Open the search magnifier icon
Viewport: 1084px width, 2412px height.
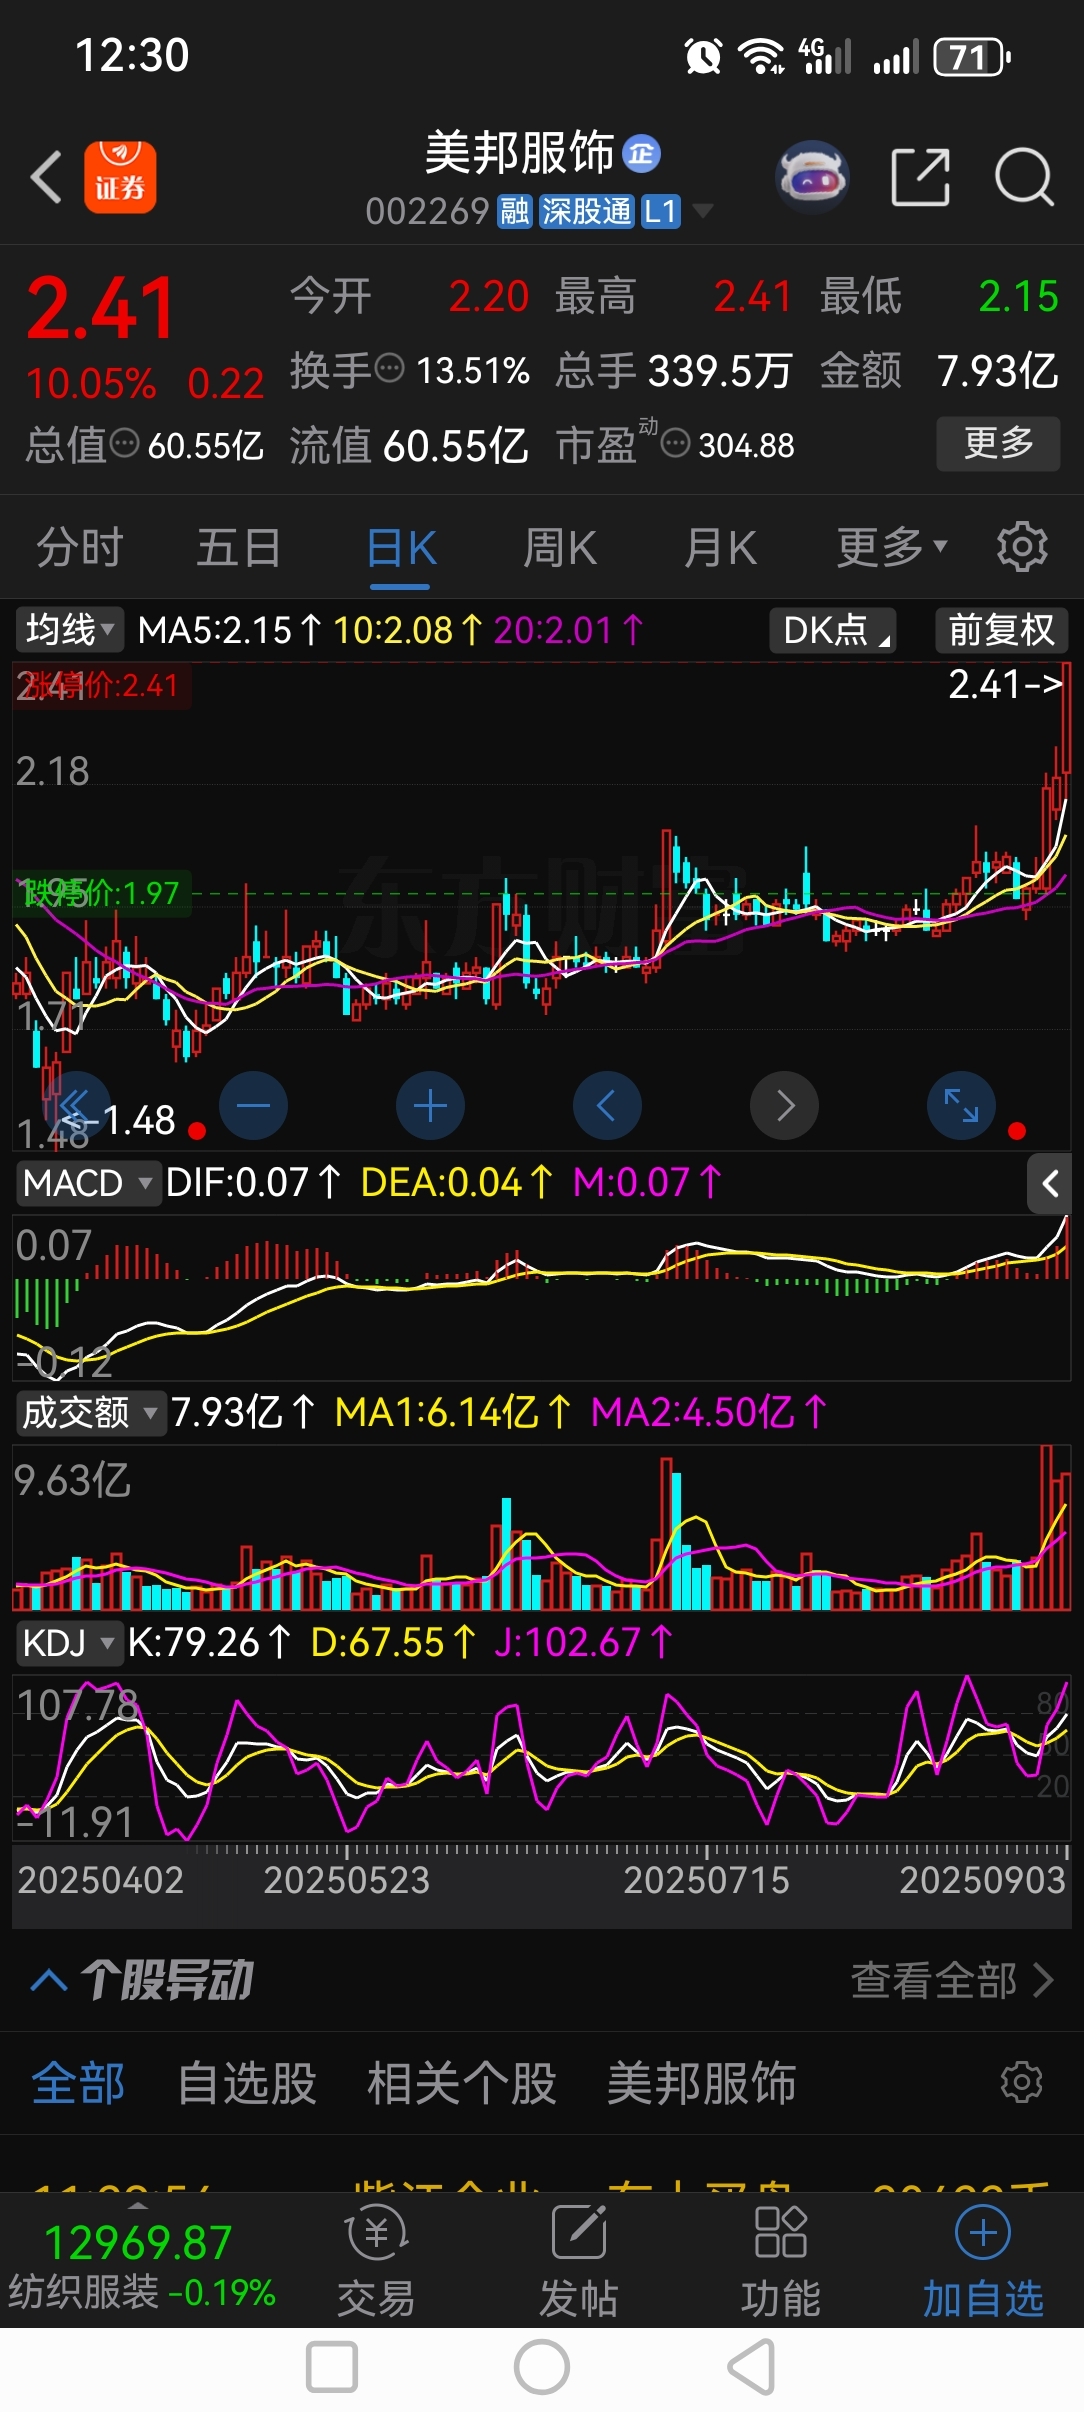(x=1023, y=177)
